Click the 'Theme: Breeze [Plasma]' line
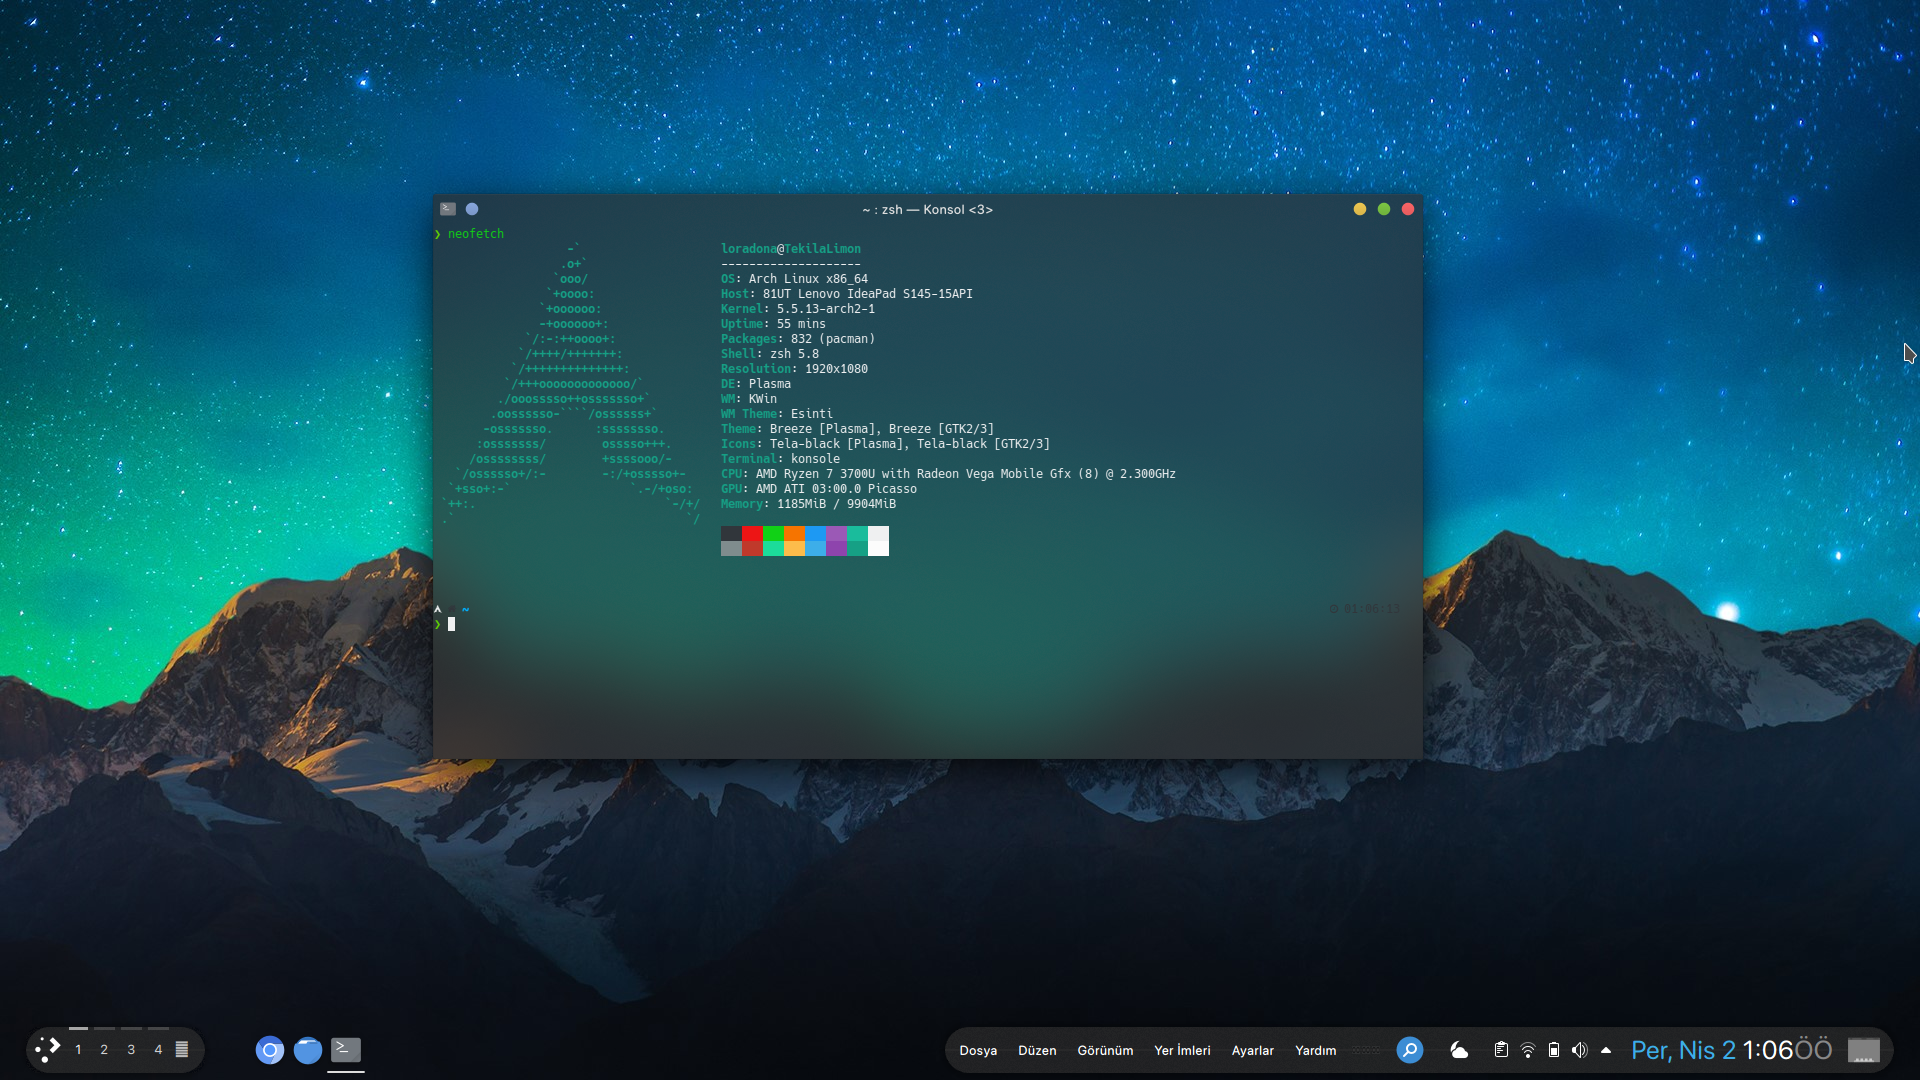Viewport: 1920px width, 1080px height. (858, 429)
